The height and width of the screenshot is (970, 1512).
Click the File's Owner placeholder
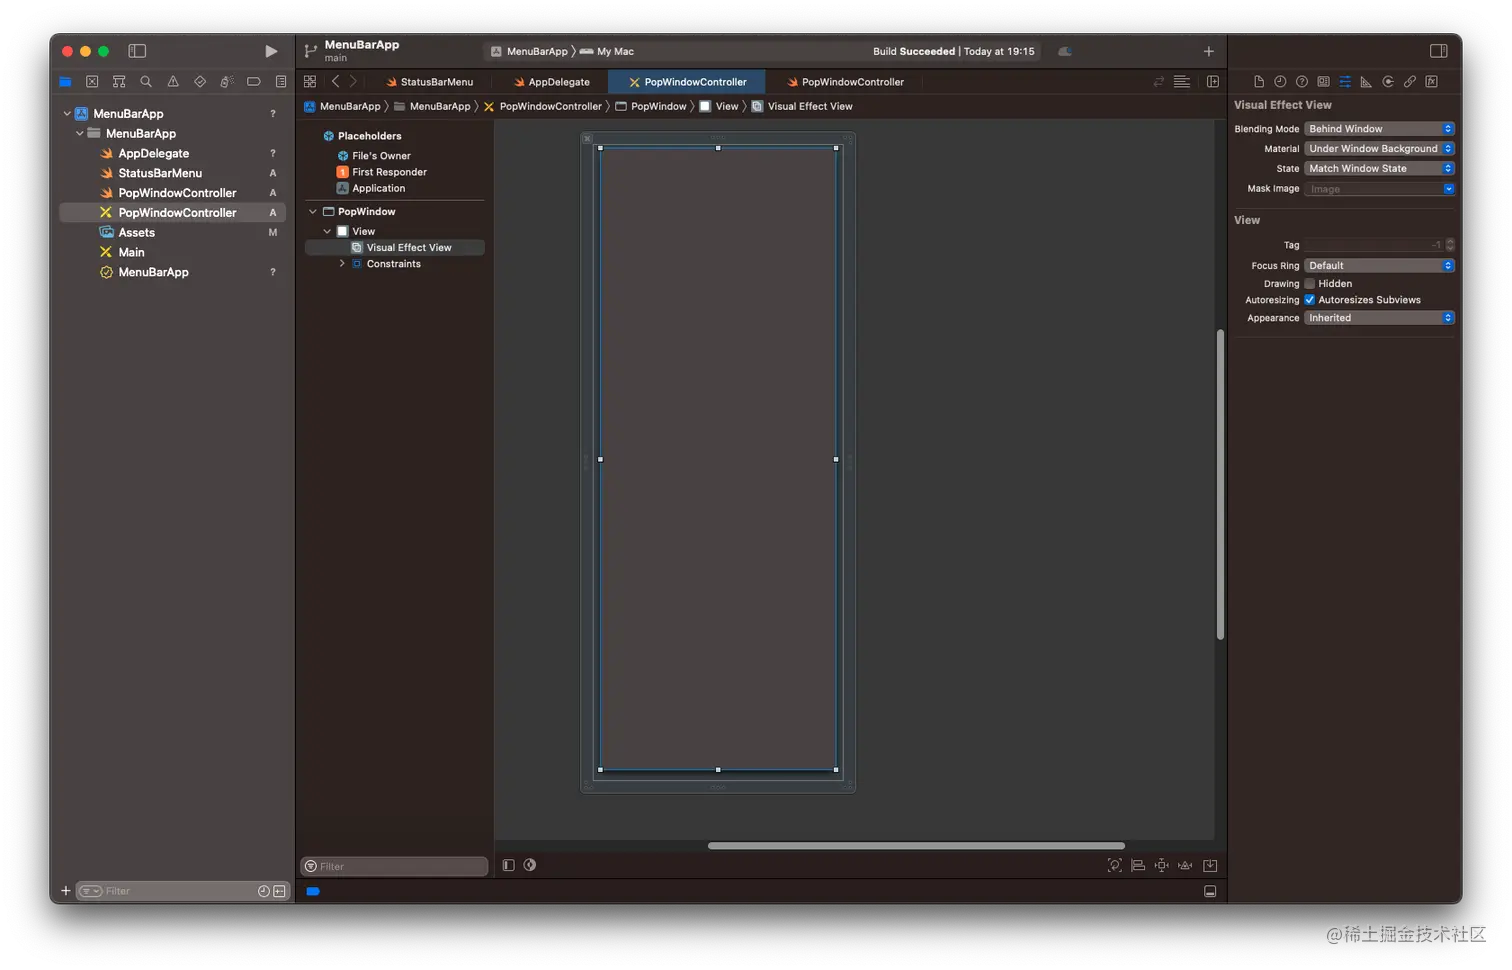point(381,156)
